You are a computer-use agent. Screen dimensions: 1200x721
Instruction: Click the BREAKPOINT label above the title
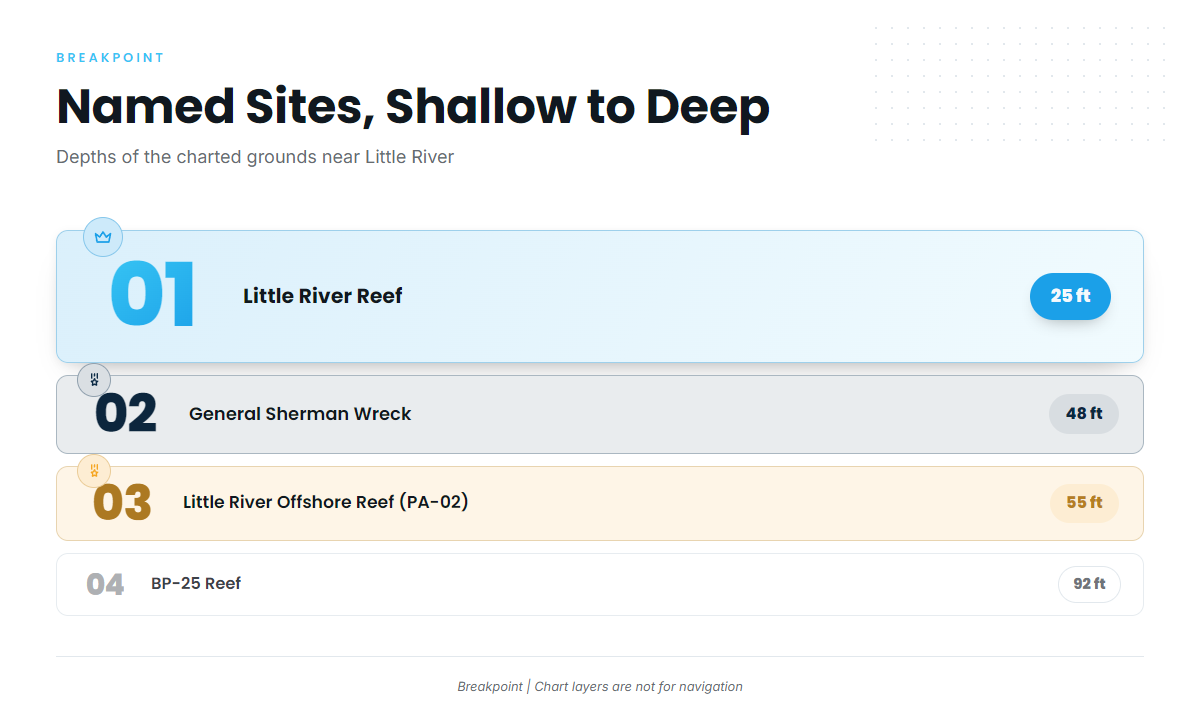[110, 58]
